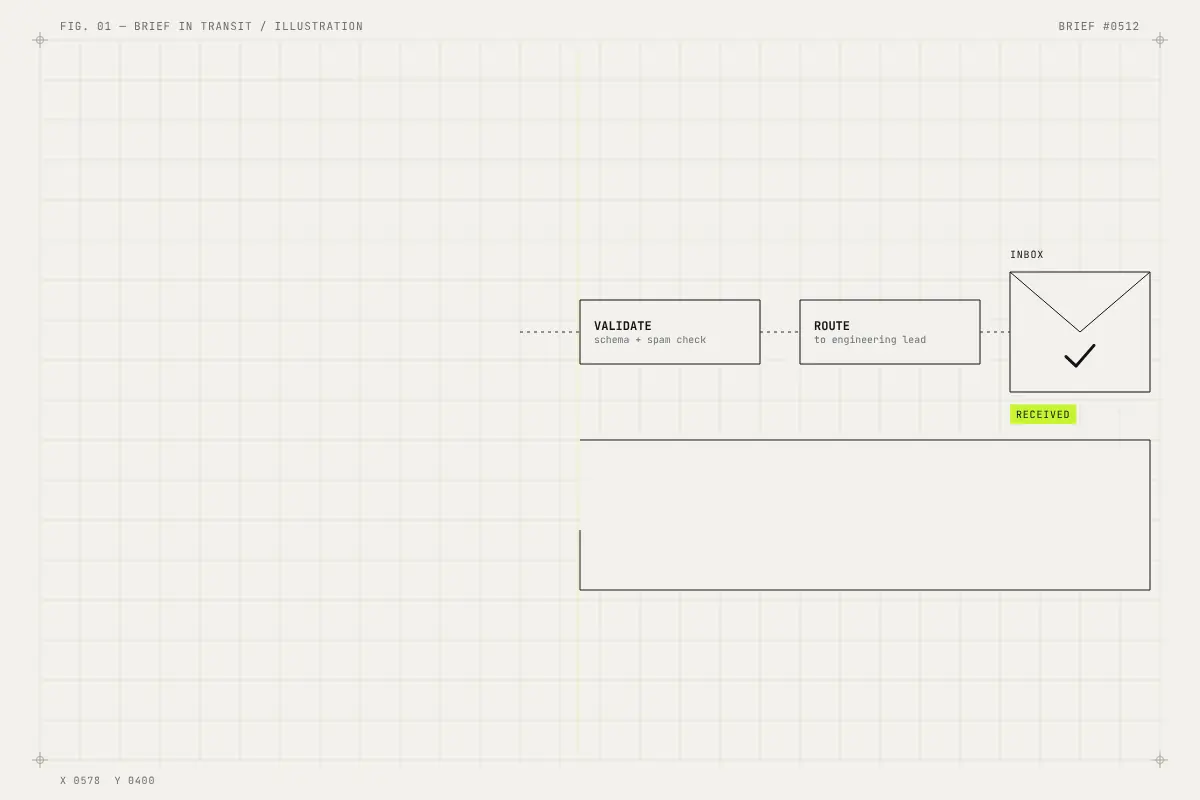This screenshot has height=800, width=1200.
Task: Click the inbox envelope icon
Action: coord(1080,332)
